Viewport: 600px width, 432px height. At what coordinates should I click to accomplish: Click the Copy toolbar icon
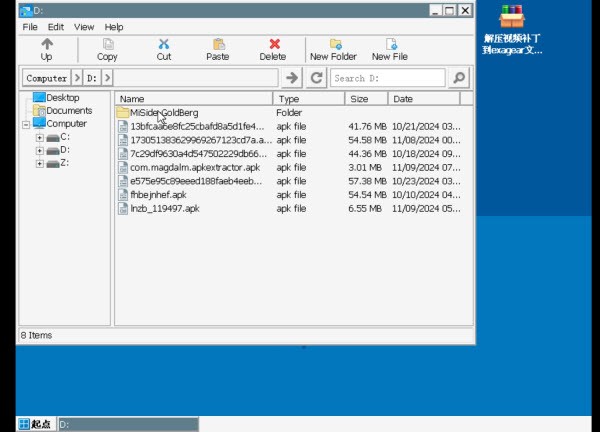(107, 45)
